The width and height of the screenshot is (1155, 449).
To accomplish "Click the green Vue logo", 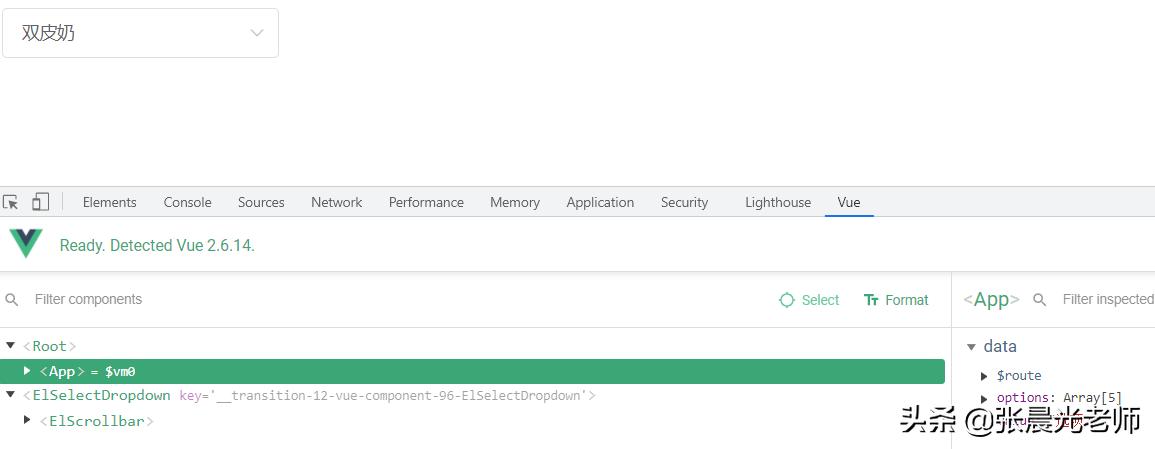I will pyautogui.click(x=26, y=244).
